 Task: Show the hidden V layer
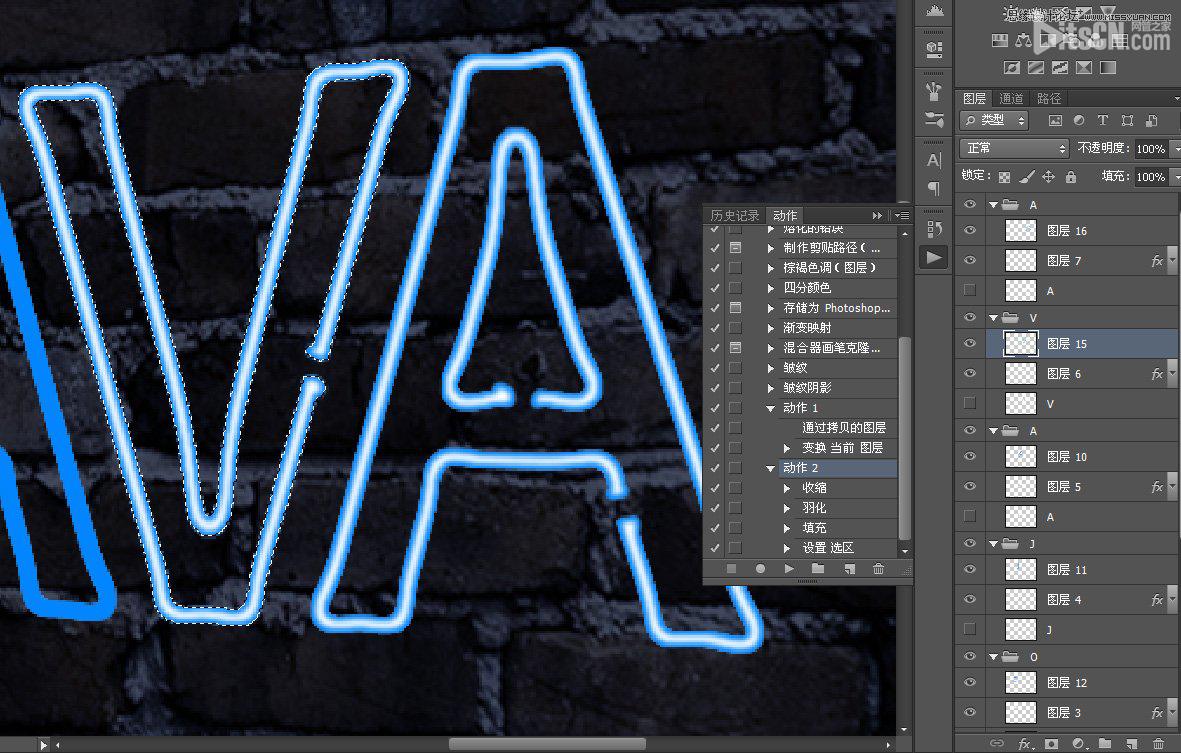point(969,403)
